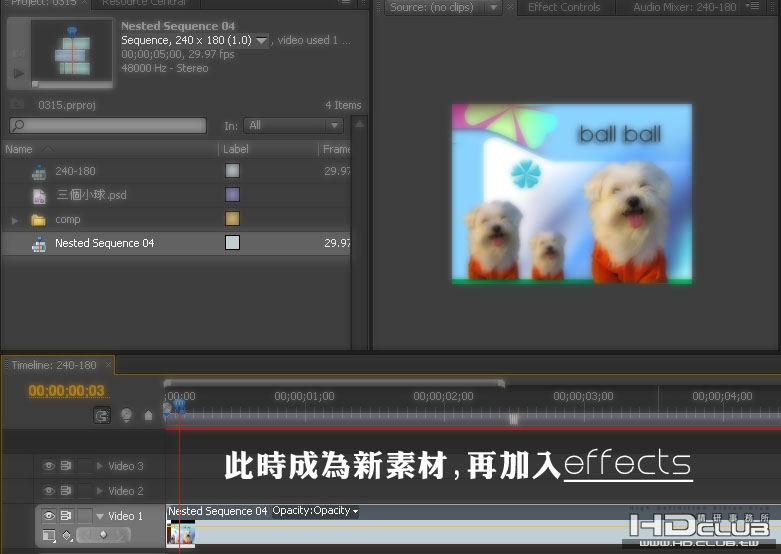Collapse the Video 1 track
This screenshot has height=554, width=781.
pos(100,516)
